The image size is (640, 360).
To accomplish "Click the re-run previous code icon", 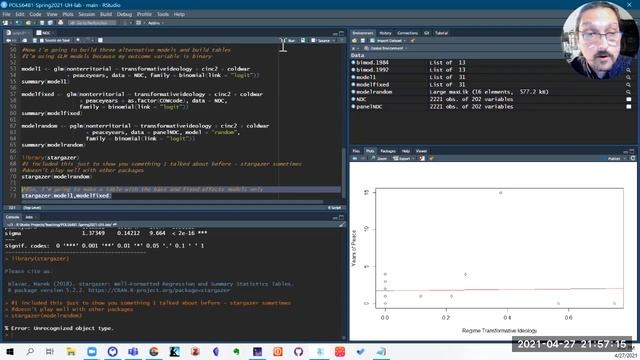I will (x=303, y=40).
